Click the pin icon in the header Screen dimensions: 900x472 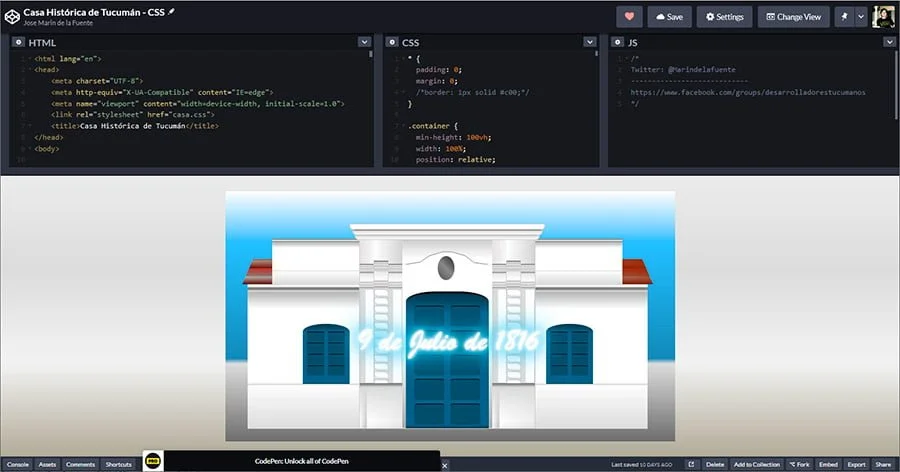pyautogui.click(x=843, y=16)
